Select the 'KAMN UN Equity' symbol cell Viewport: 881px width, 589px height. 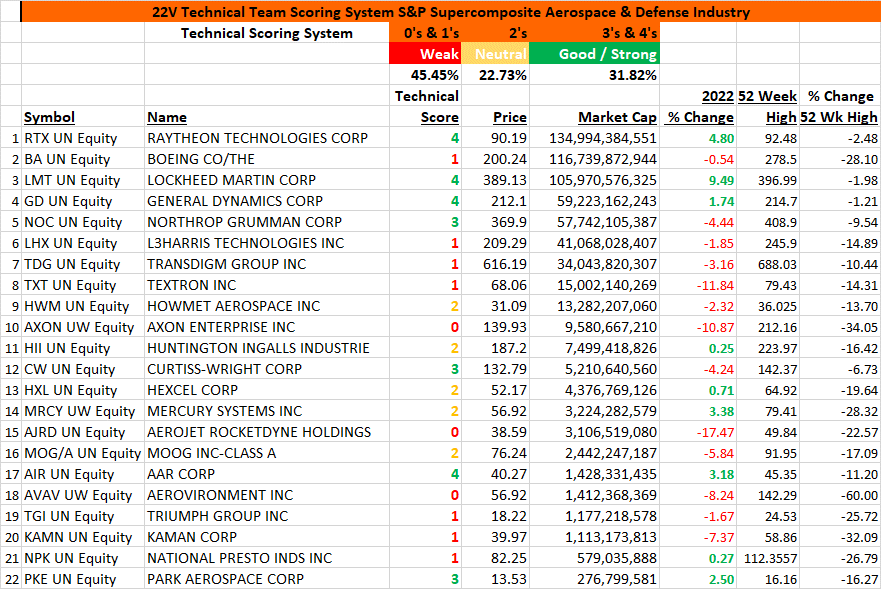[x=83, y=537]
